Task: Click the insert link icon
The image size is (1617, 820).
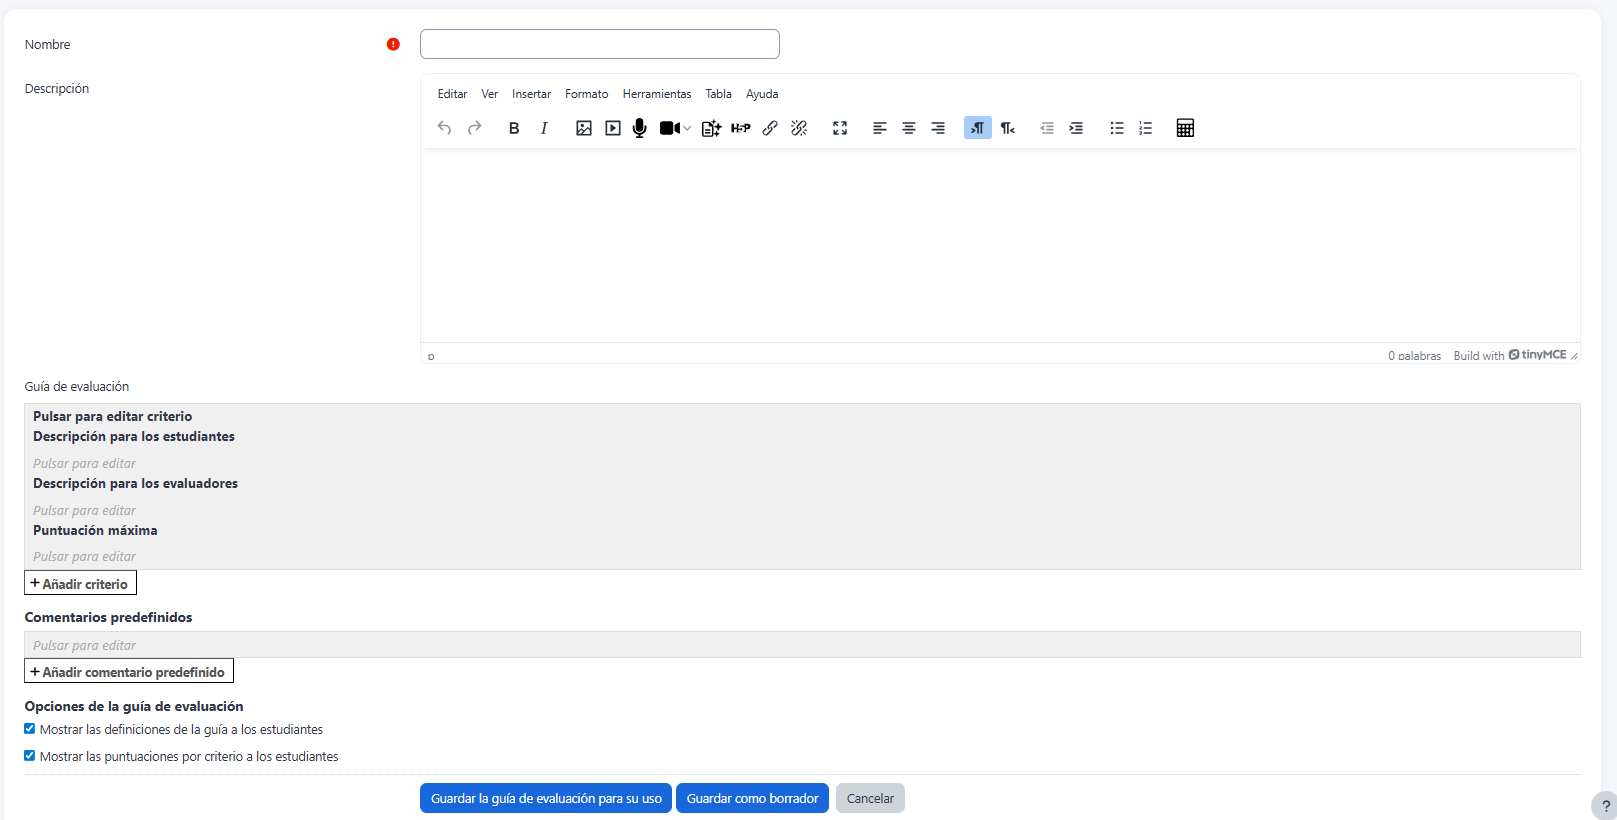Action: [770, 128]
